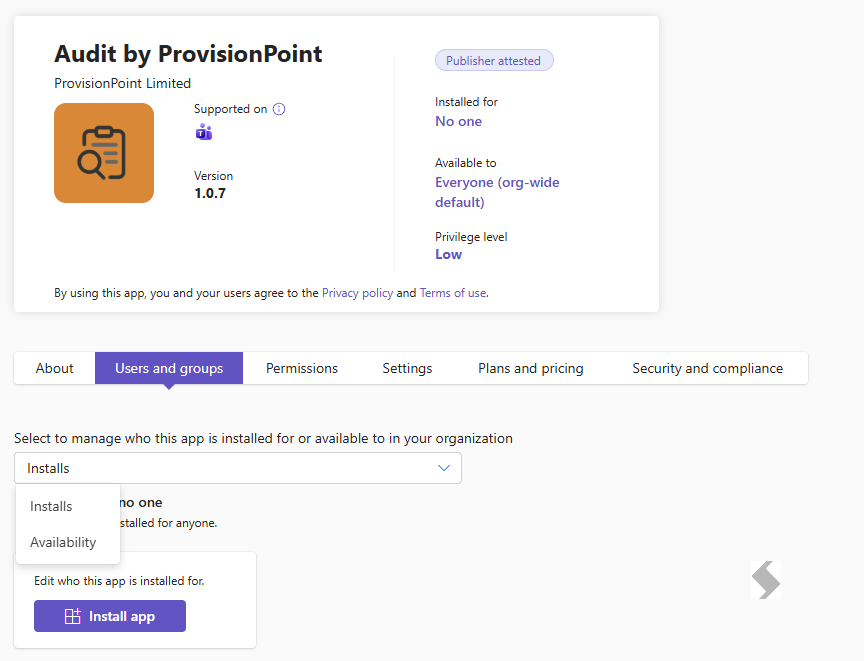Click the Install app button
864x661 pixels.
point(110,616)
